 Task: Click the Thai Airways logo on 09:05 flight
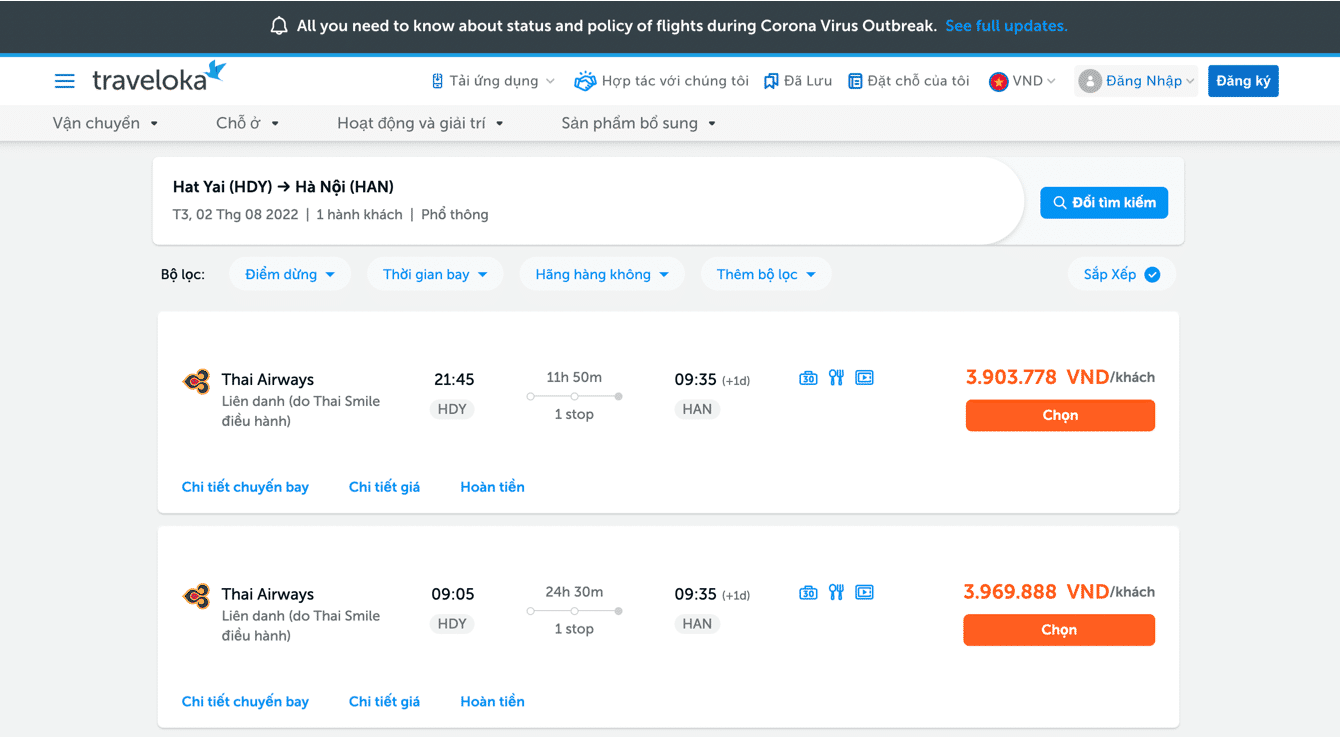196,596
